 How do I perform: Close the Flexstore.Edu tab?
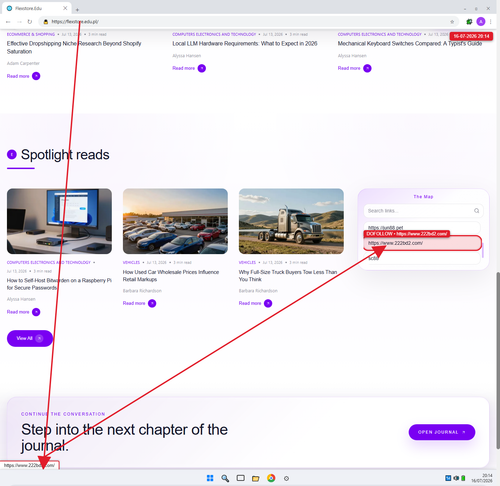[65, 8]
